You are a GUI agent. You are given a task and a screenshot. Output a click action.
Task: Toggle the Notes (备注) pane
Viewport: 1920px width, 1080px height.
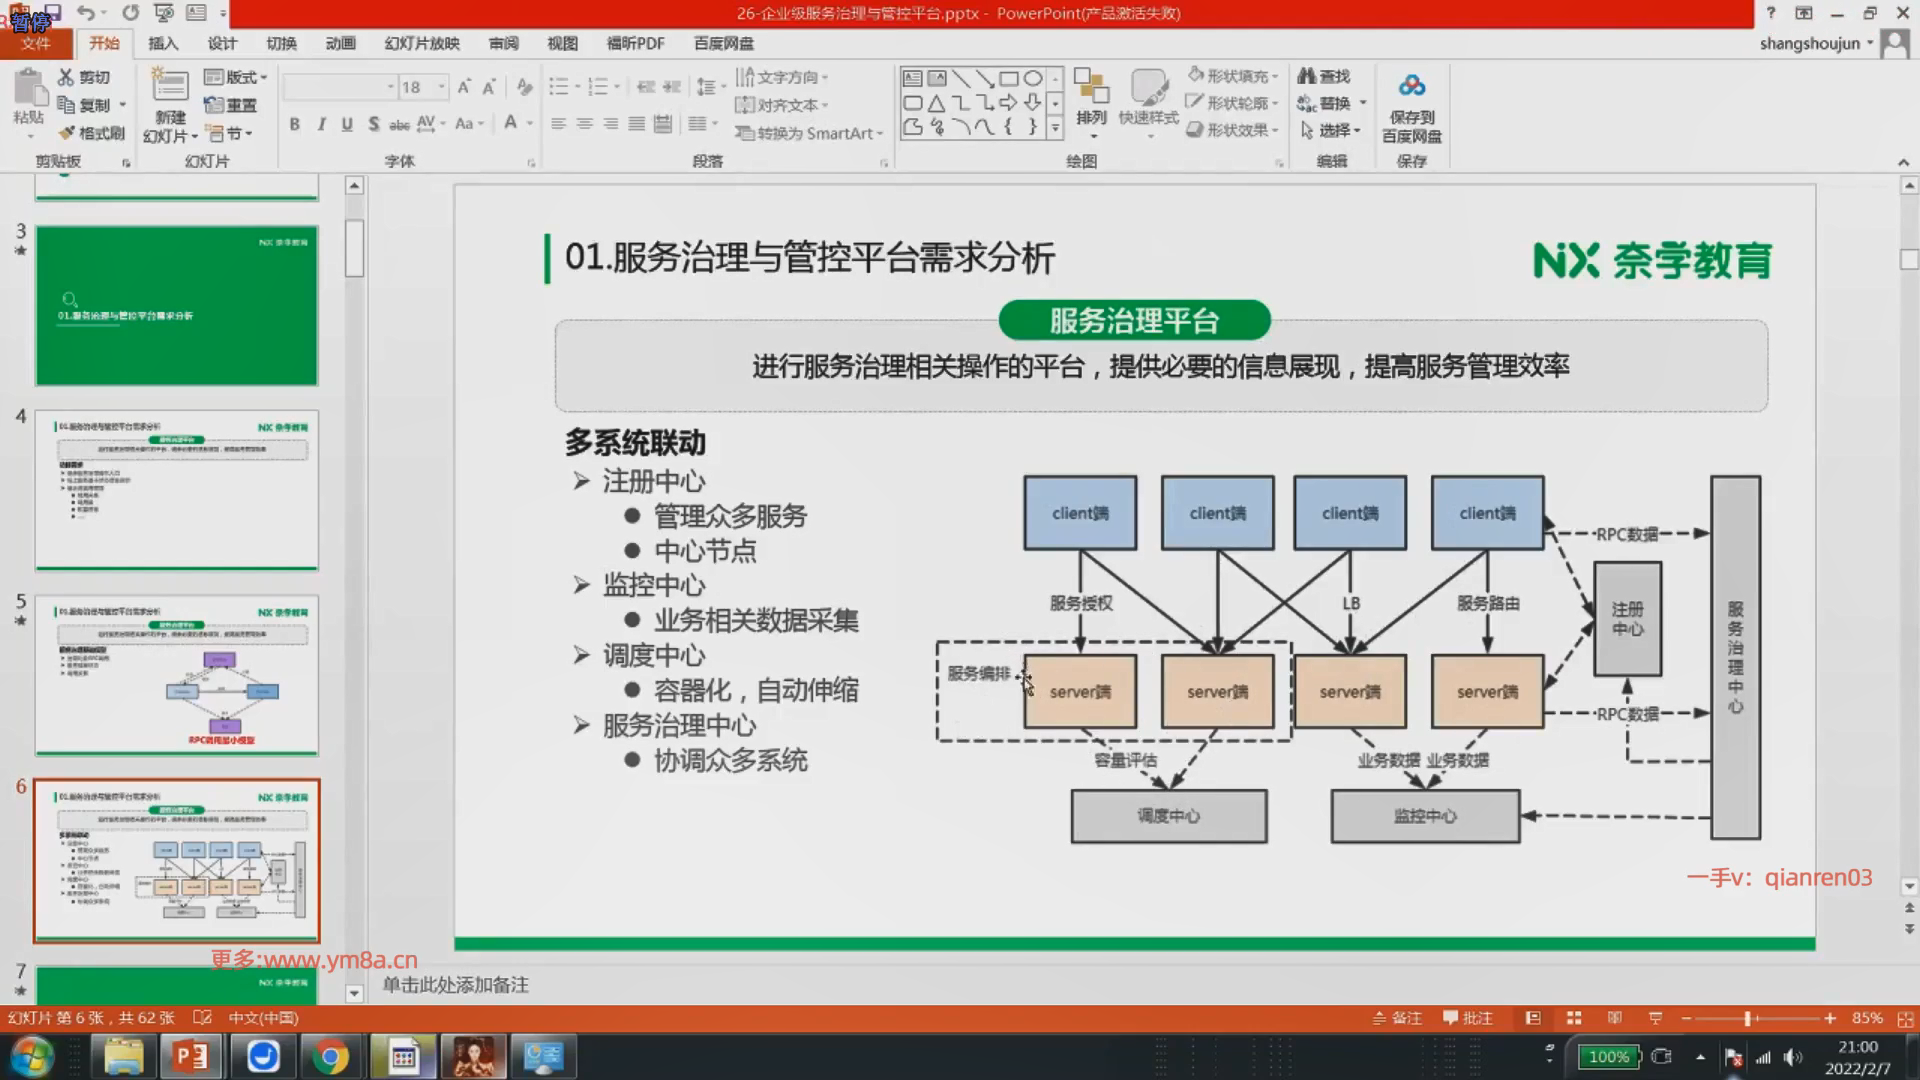1397,1018
